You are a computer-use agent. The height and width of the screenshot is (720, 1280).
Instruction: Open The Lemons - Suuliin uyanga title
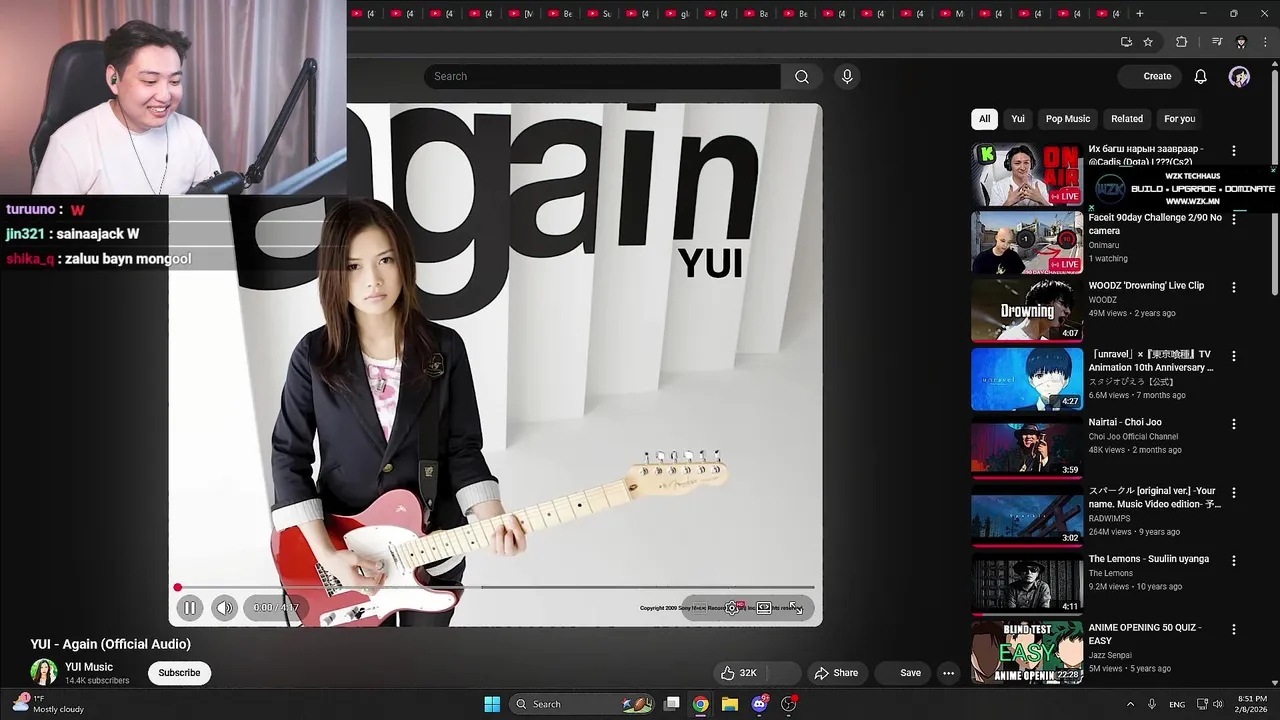click(1149, 559)
